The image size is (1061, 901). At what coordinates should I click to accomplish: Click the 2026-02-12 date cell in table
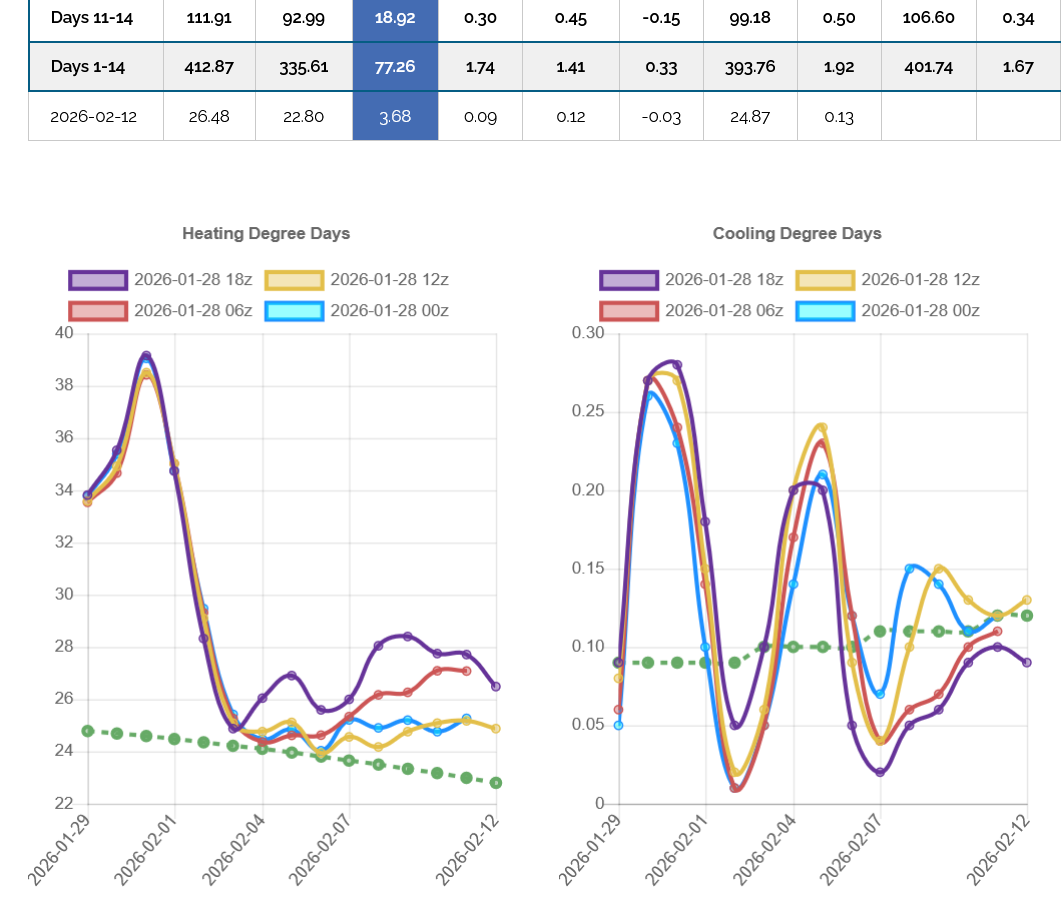(93, 117)
